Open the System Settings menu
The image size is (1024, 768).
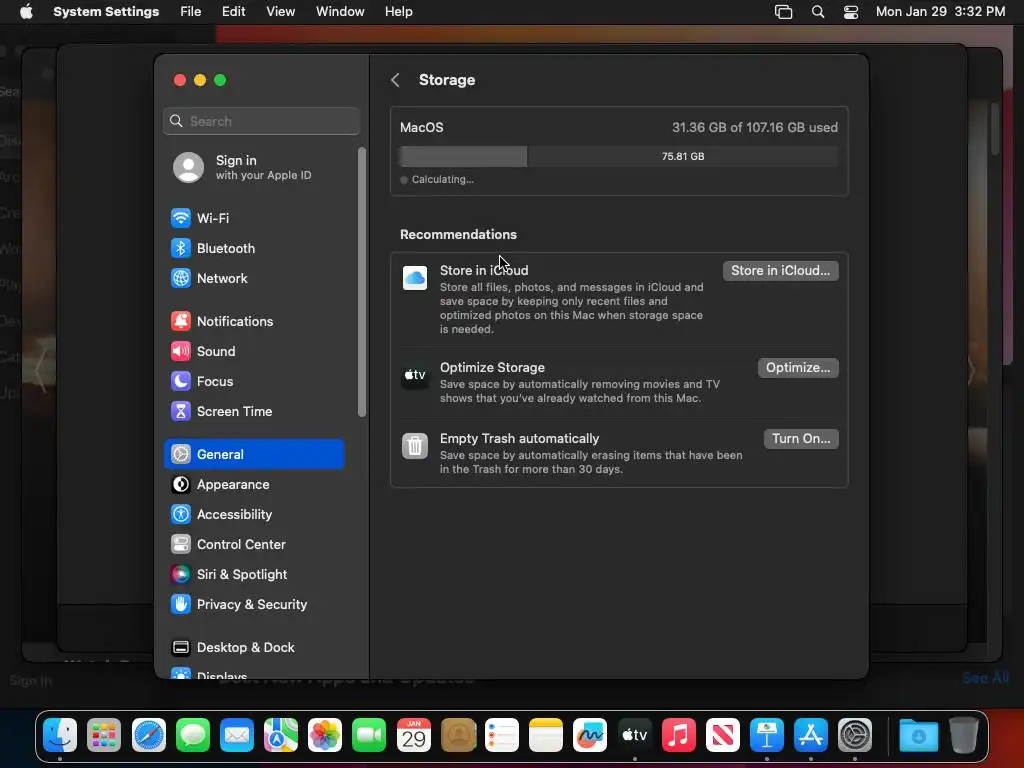click(x=106, y=12)
